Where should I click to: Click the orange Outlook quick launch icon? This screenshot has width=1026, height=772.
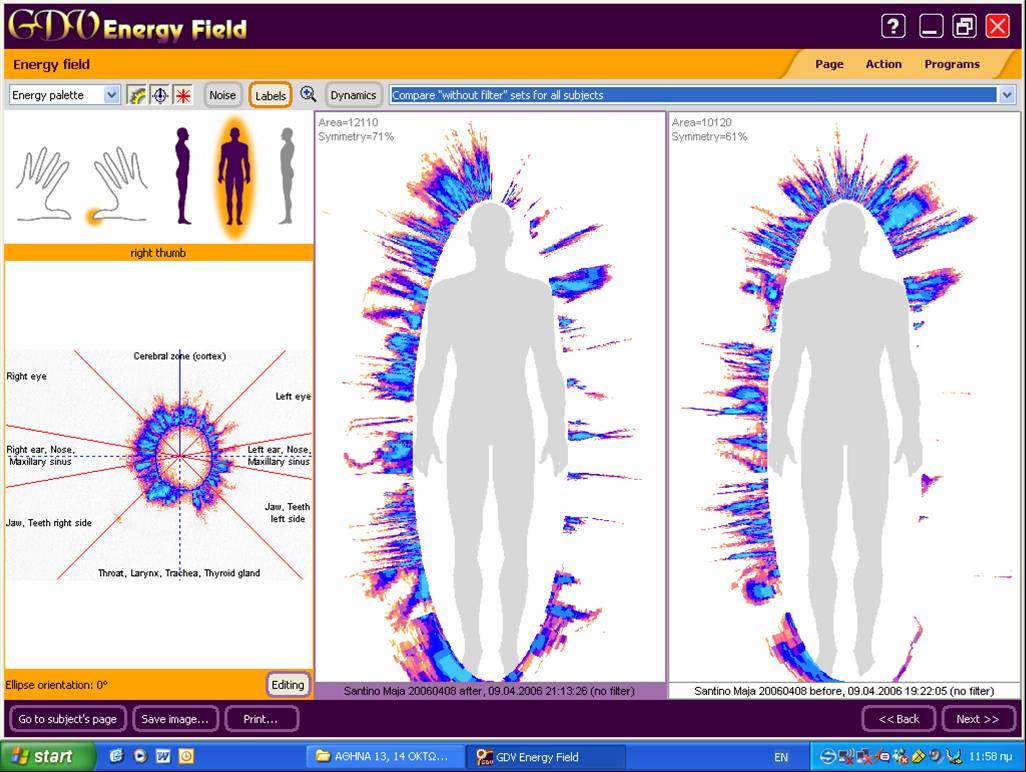point(186,756)
